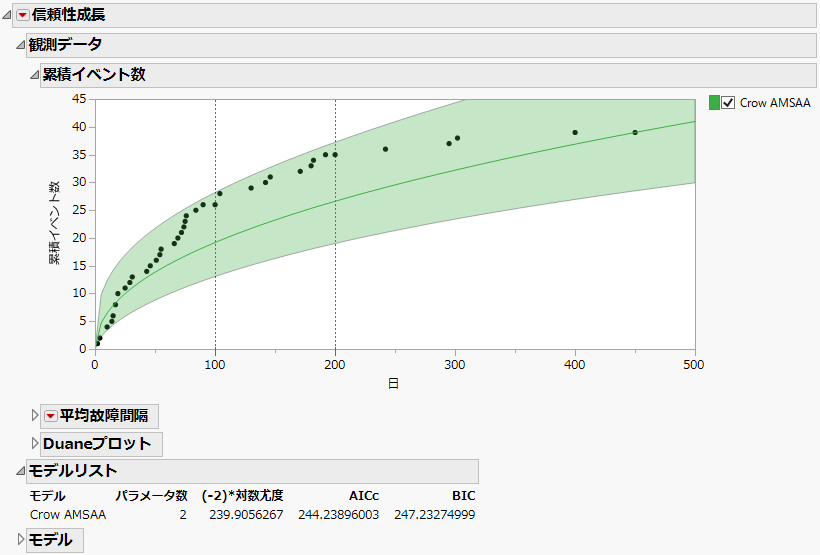Screen dimensions: 820x555
Task: Expand the モデル section at the bottom
Action: tap(20, 539)
